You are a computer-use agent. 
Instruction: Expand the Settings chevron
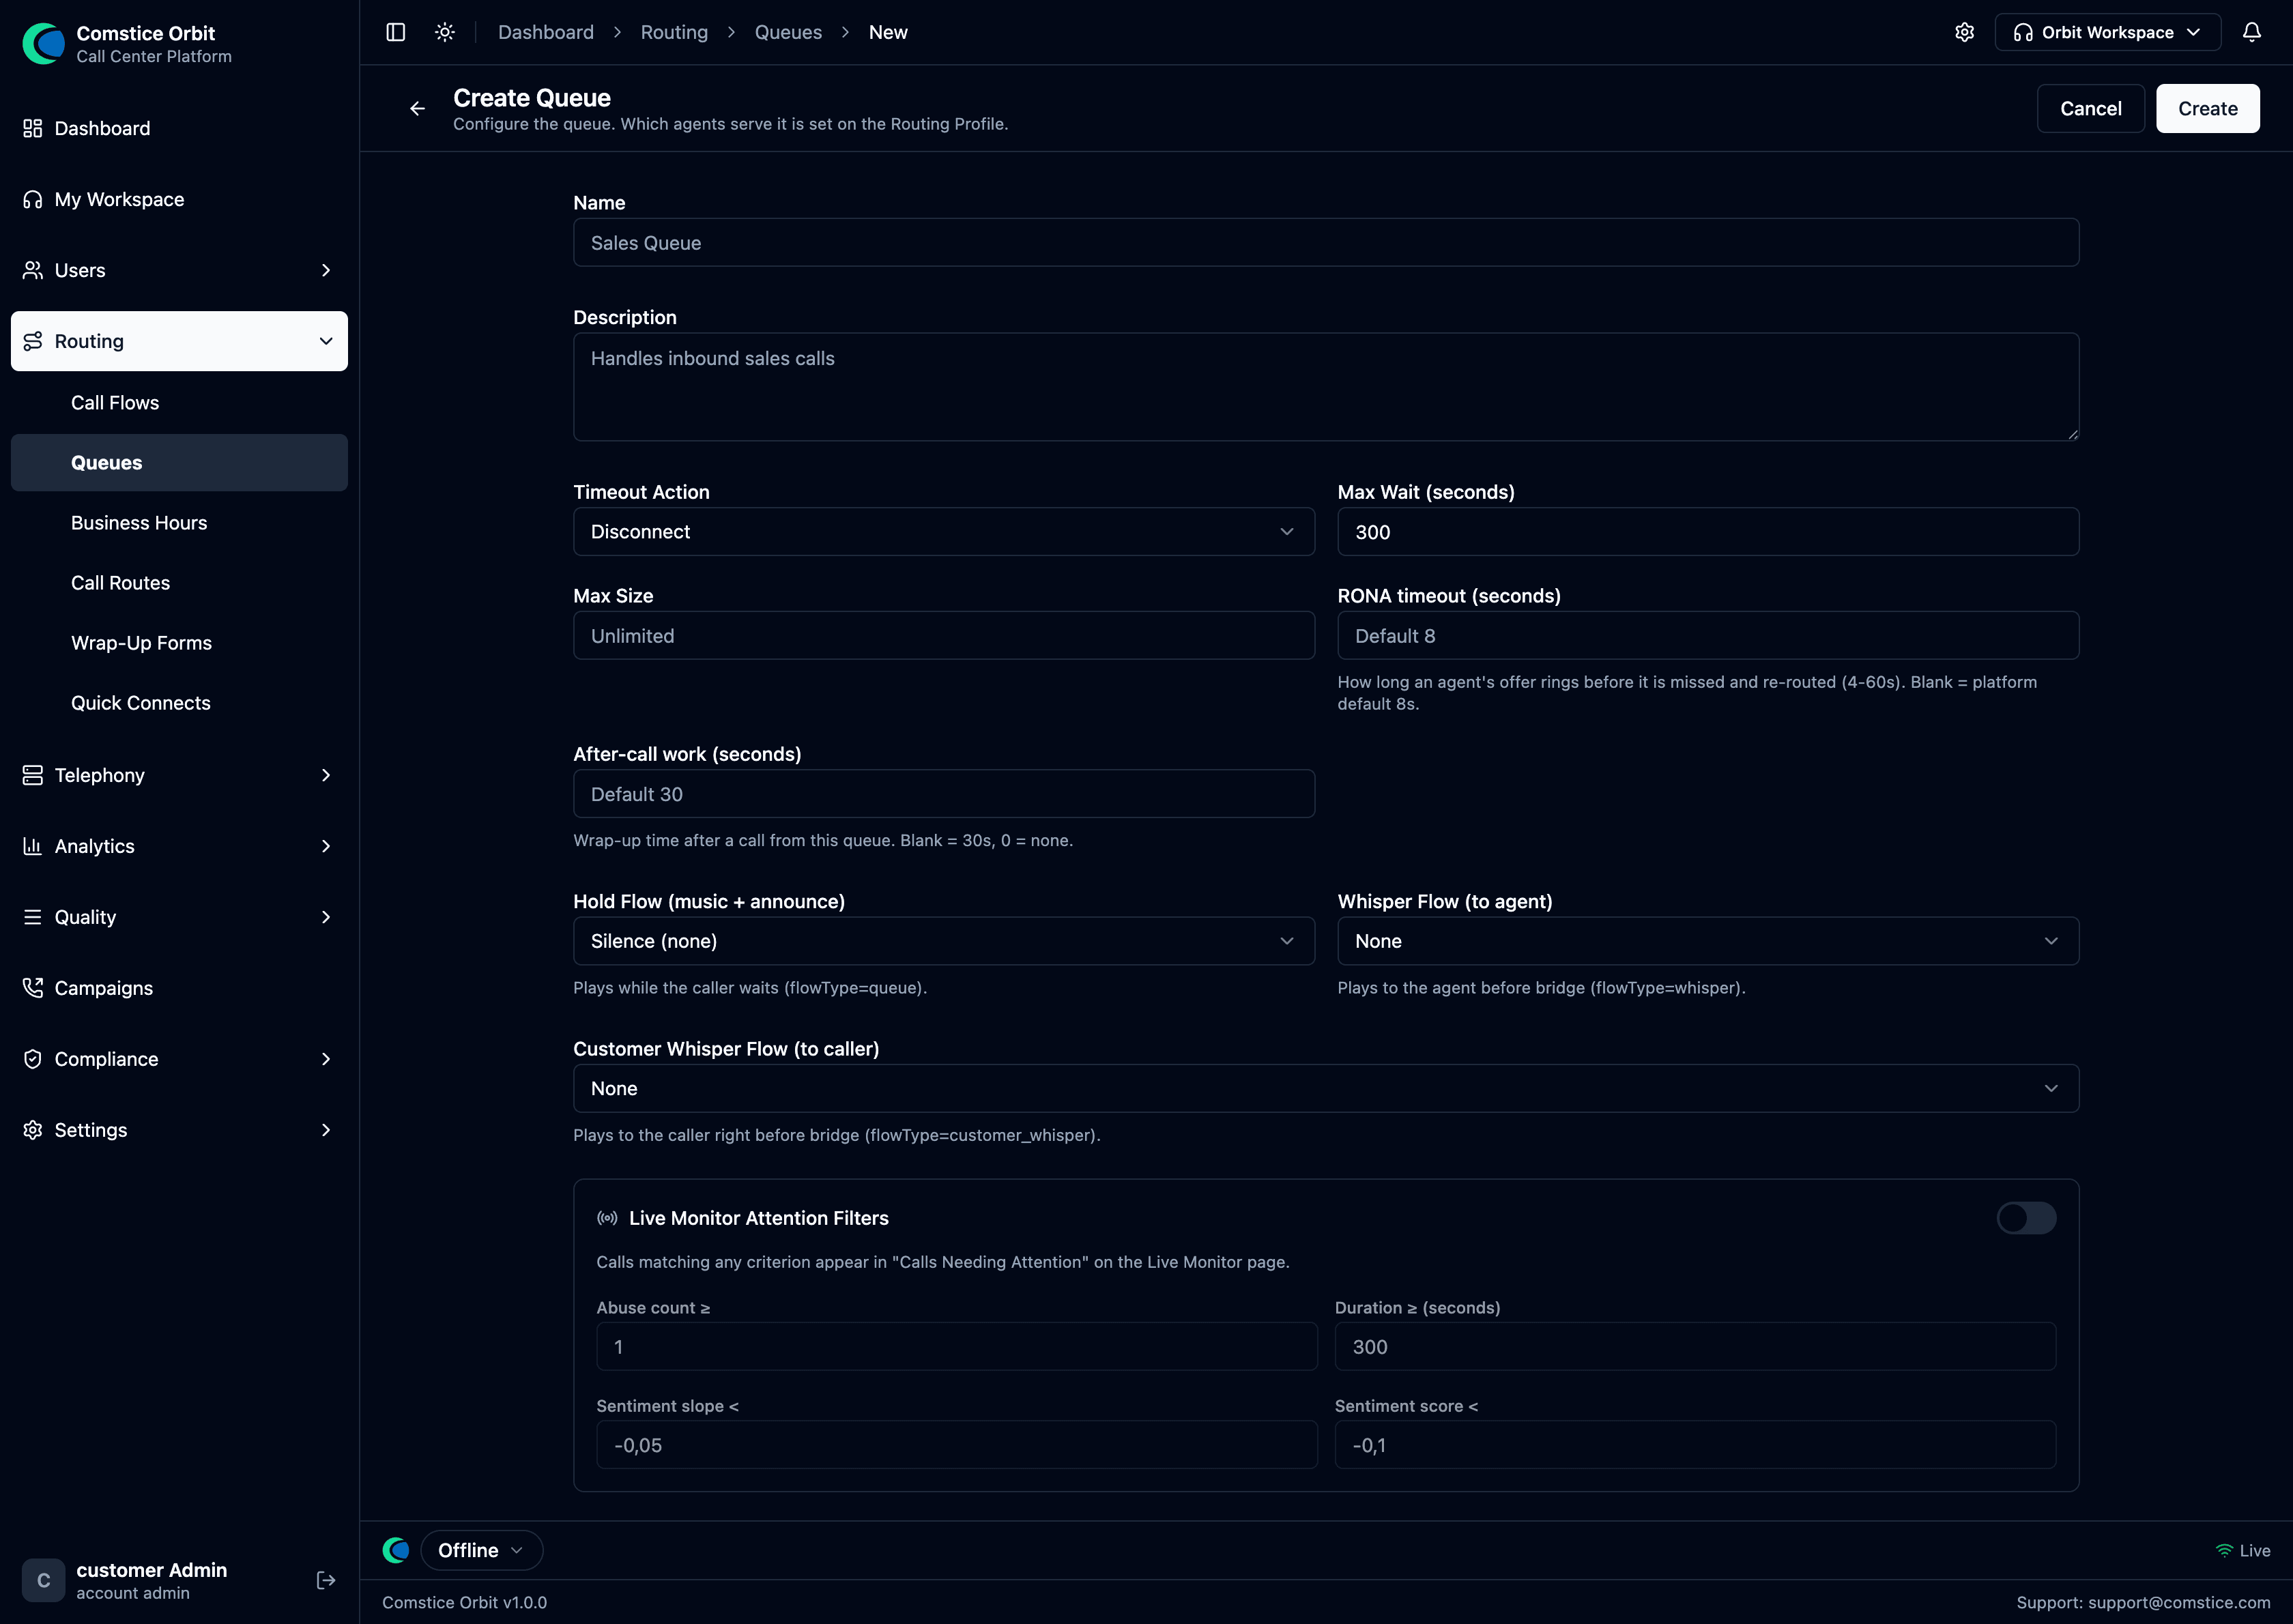[x=326, y=1130]
